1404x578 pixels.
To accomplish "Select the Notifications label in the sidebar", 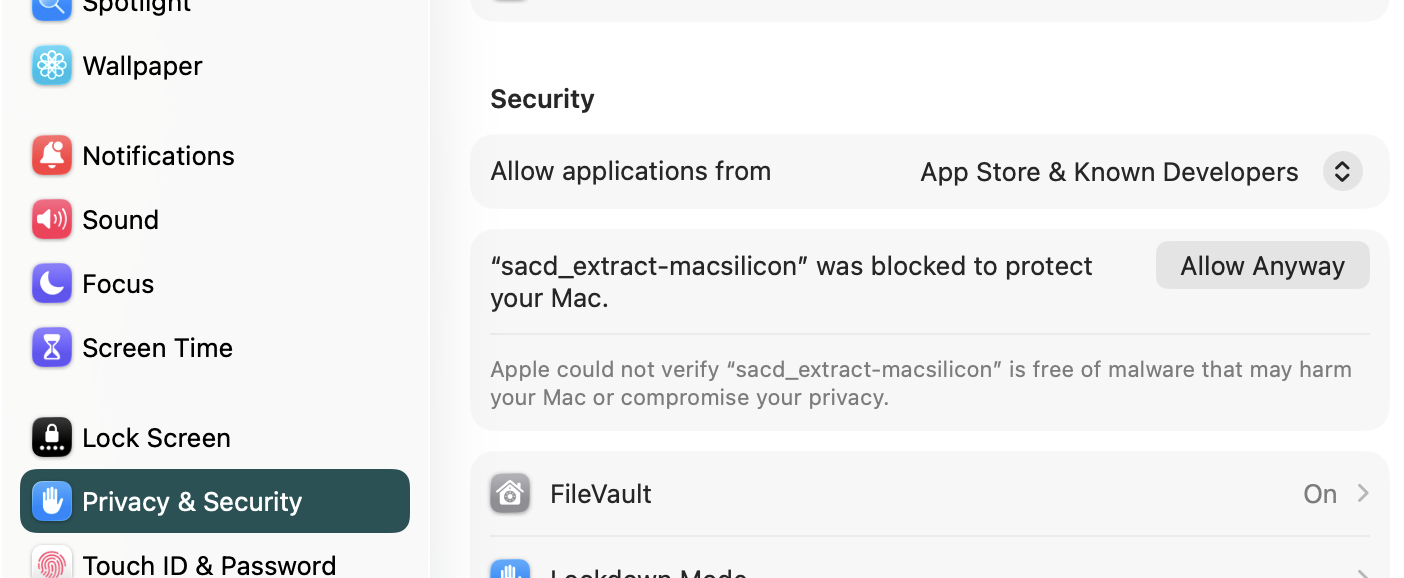I will [x=158, y=156].
